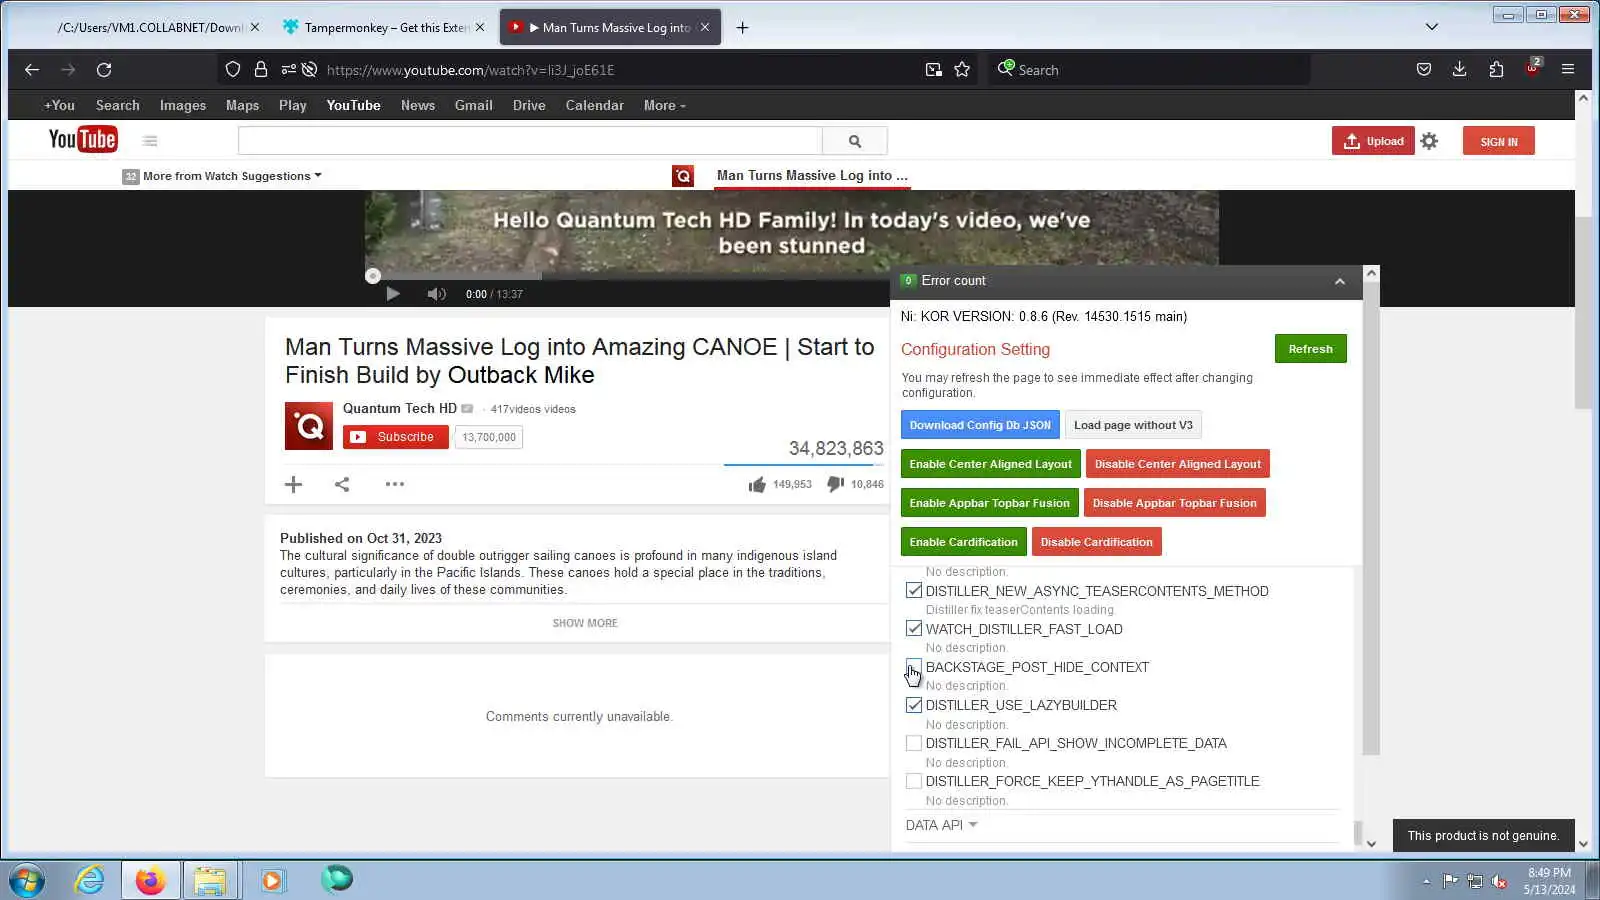Click the site security padlock icon
Viewport: 1600px width, 900px height.
(261, 70)
